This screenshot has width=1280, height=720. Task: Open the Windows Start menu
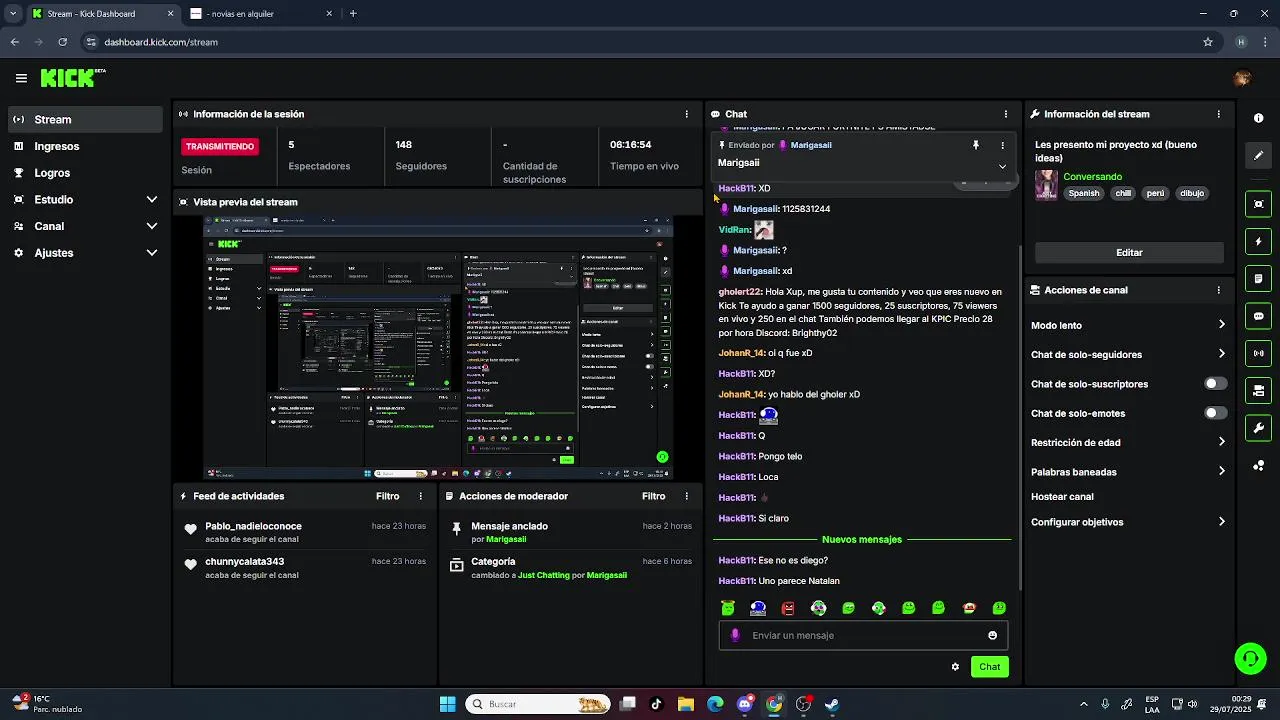point(447,704)
